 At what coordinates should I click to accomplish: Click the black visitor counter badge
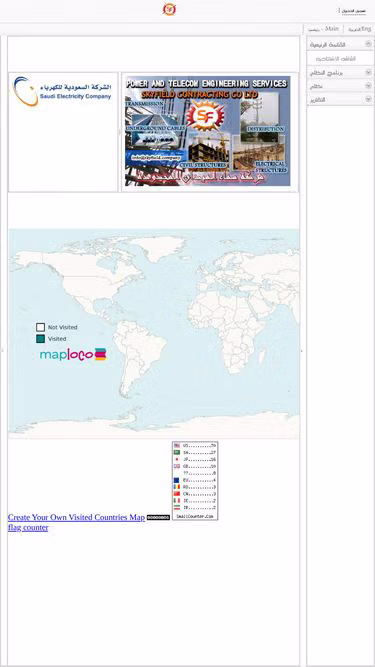pyautogui.click(x=159, y=518)
